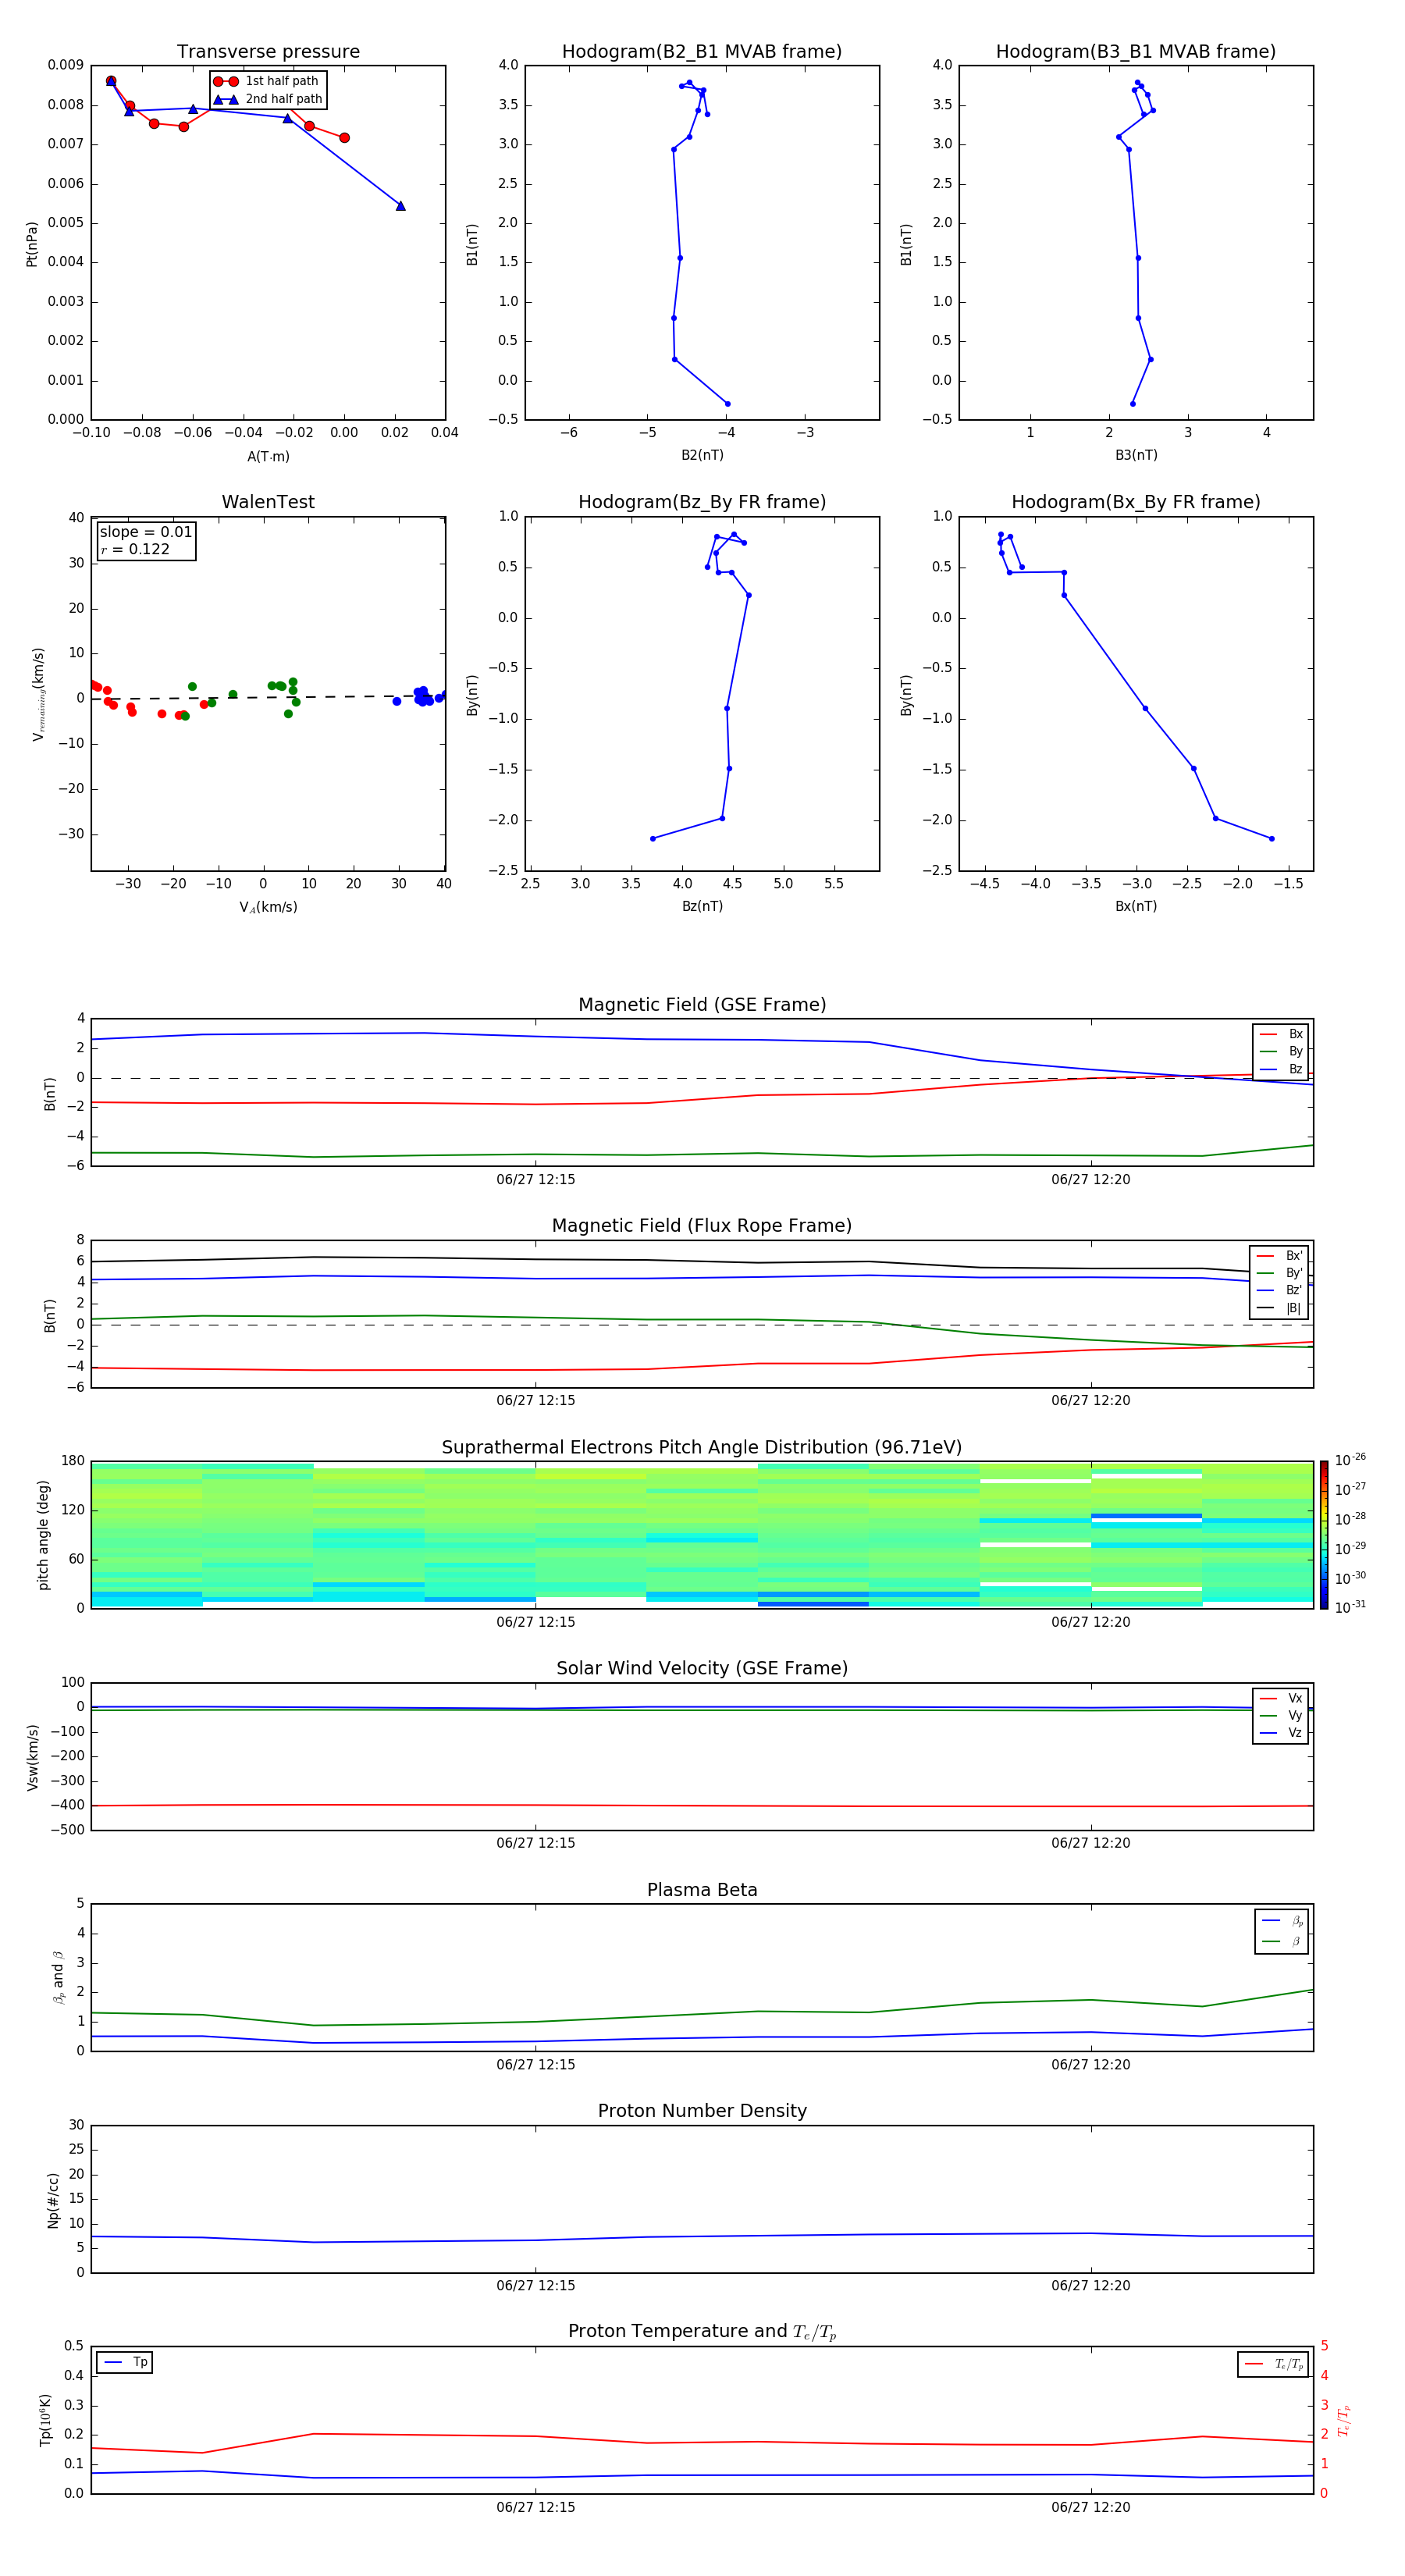Click the Vy legend entry in velocity panel
The image size is (1405, 2576).
point(1281,1716)
